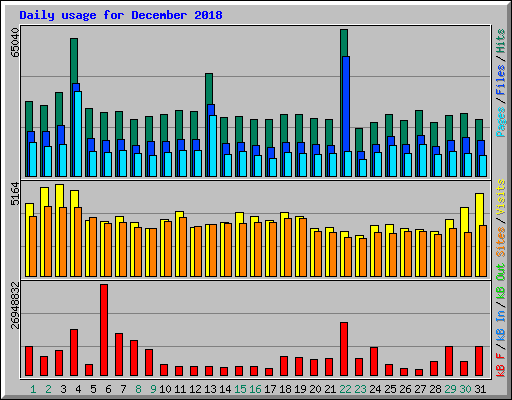Select day label 1 on the axis
Viewport: 512px width, 400px height.
[33, 389]
